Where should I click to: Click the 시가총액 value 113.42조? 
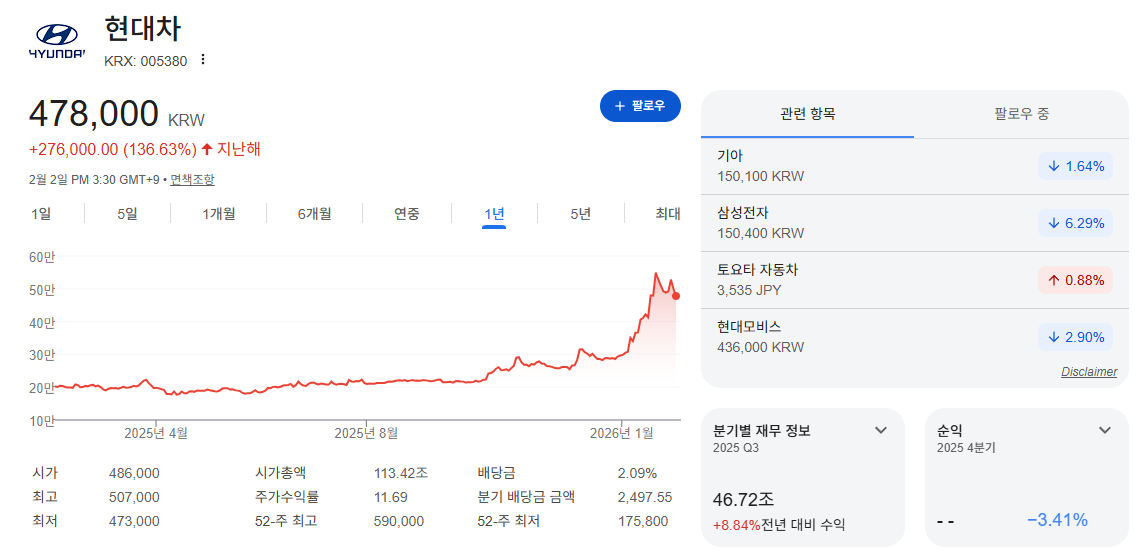pos(400,473)
